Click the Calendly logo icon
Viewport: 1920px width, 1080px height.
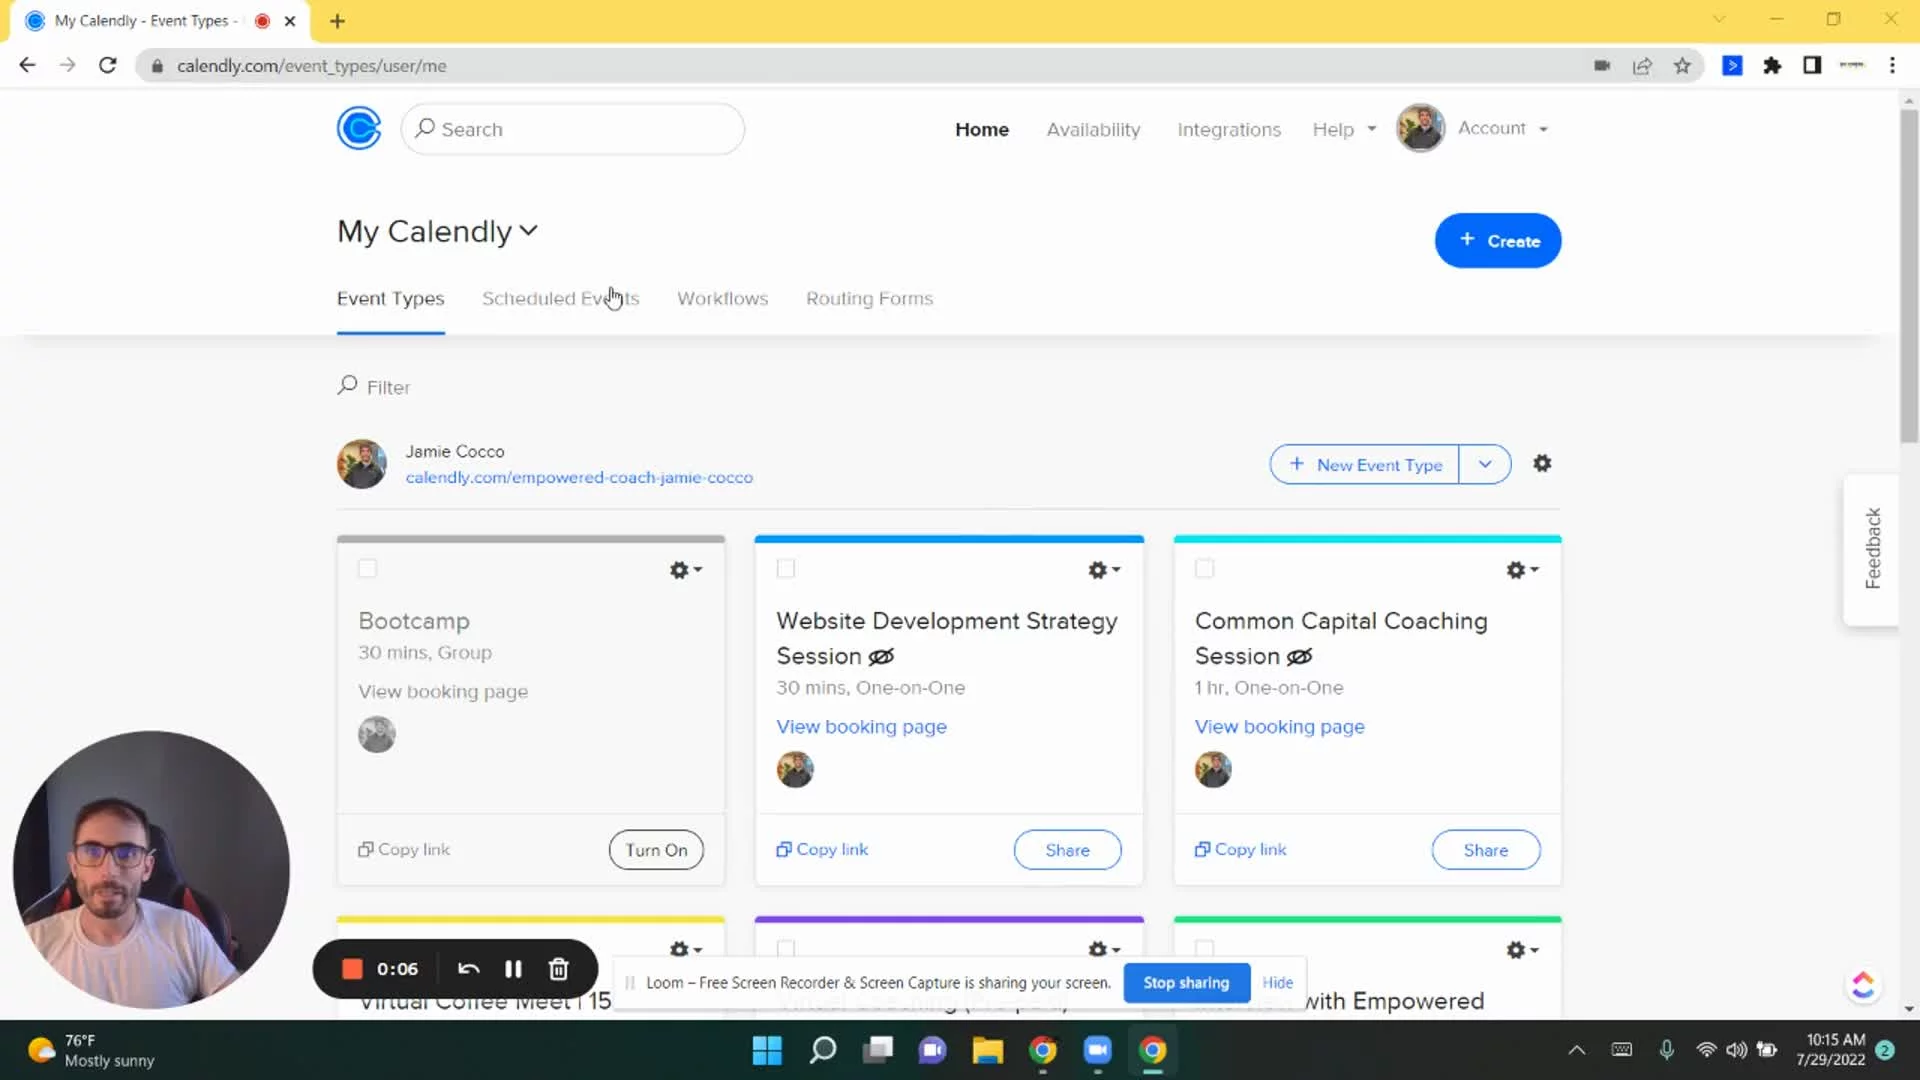click(x=359, y=128)
